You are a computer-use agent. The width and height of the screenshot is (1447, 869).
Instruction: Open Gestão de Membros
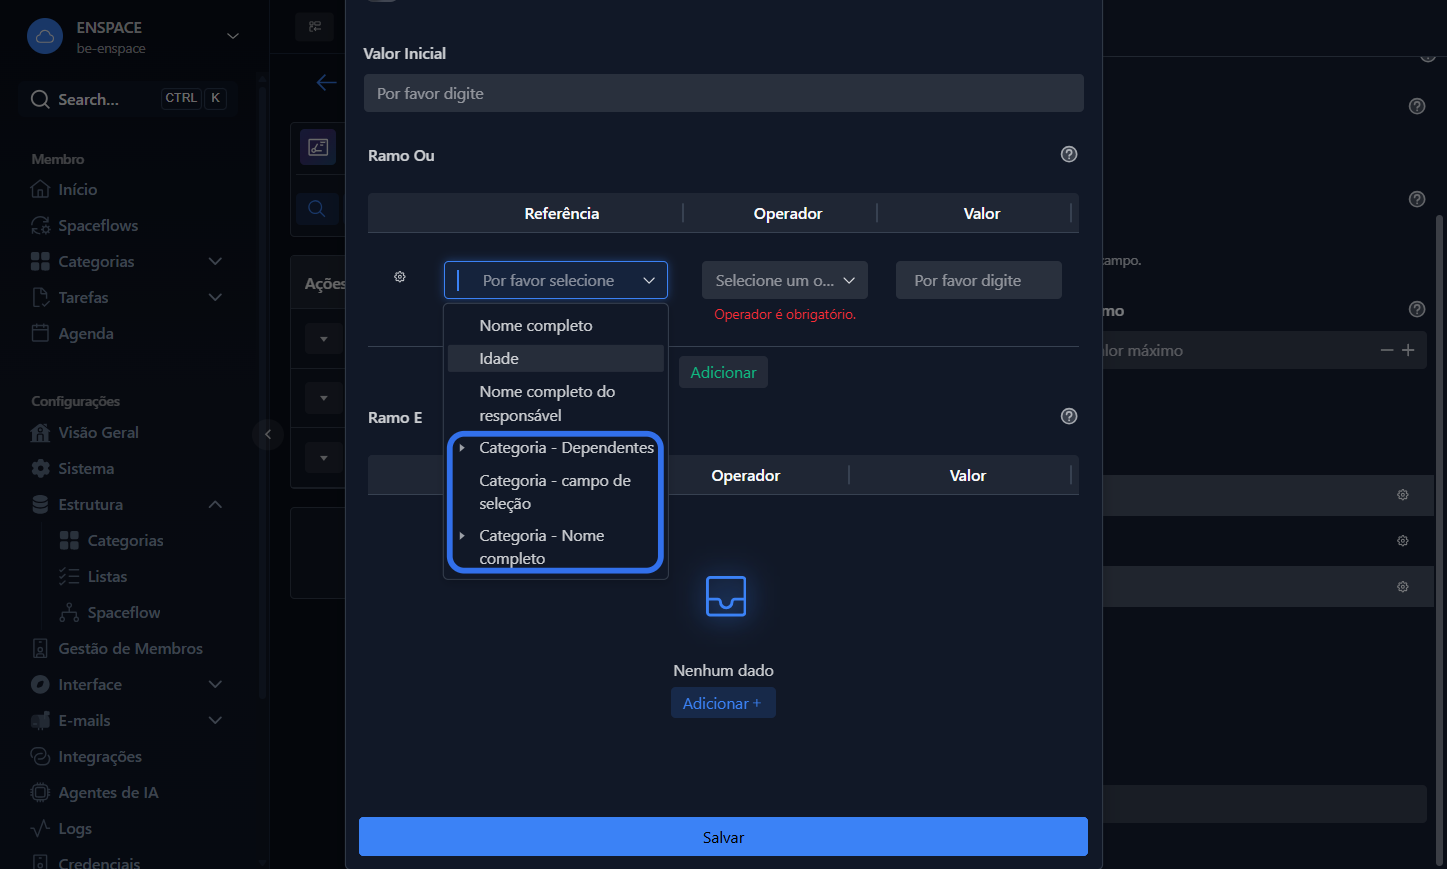pos(117,648)
